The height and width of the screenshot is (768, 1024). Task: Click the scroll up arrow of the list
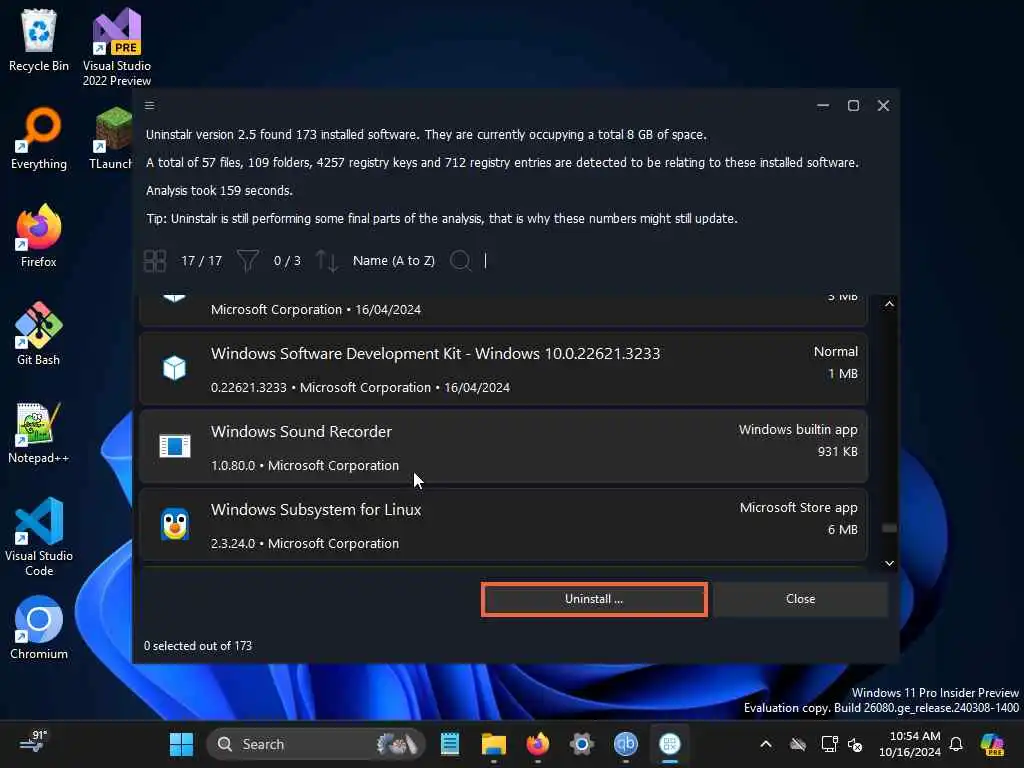click(x=889, y=304)
